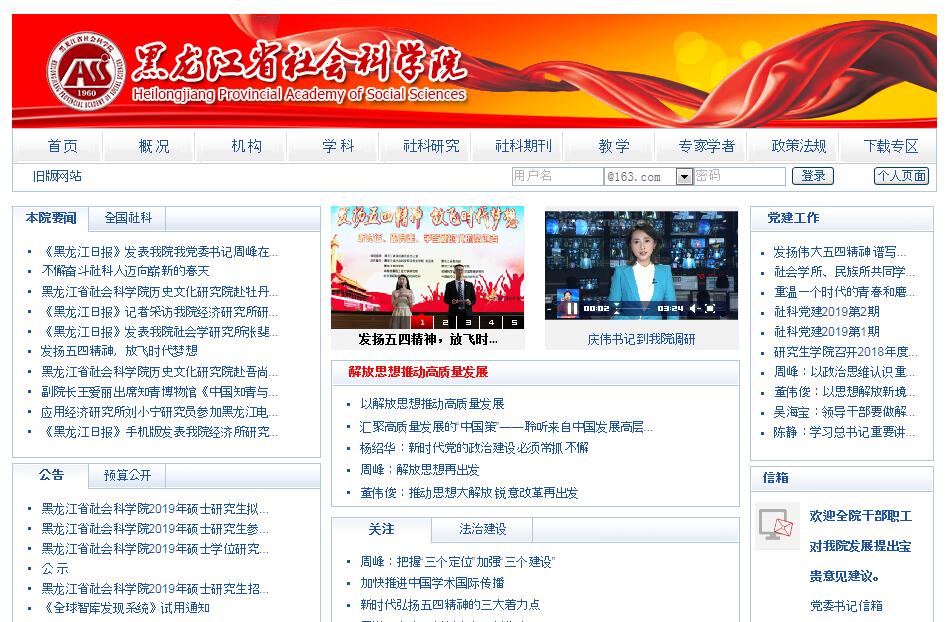Screen dimensions: 948x622
Task: Click the 密码 password field
Action: tap(739, 176)
